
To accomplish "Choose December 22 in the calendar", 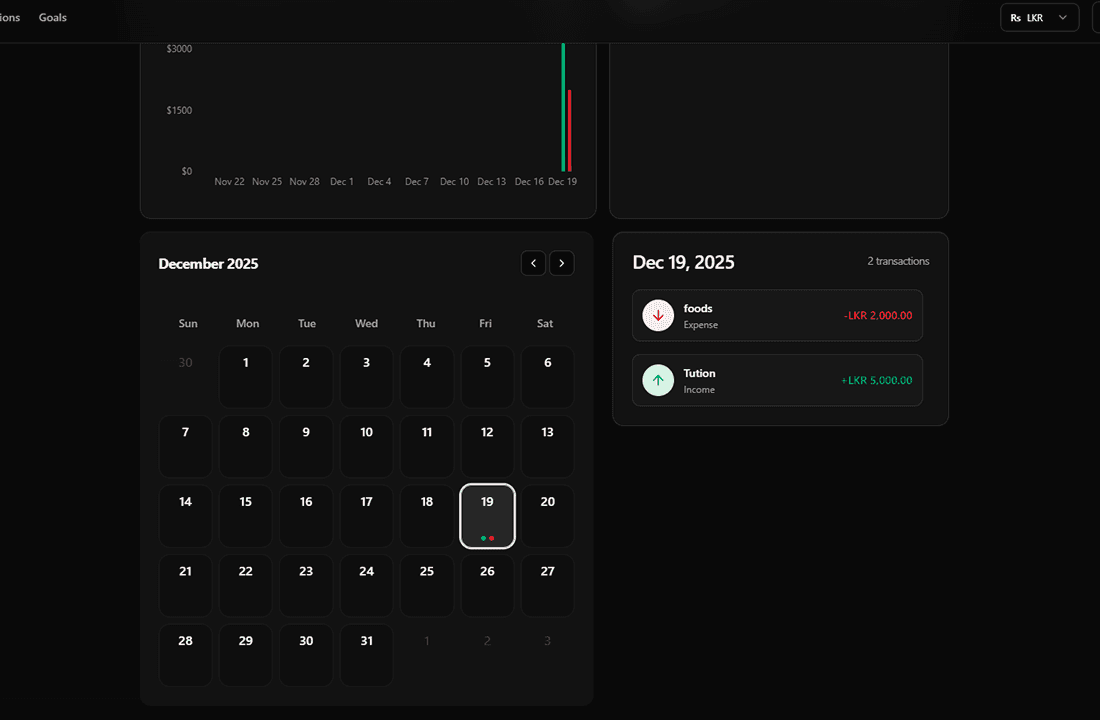I will (246, 586).
